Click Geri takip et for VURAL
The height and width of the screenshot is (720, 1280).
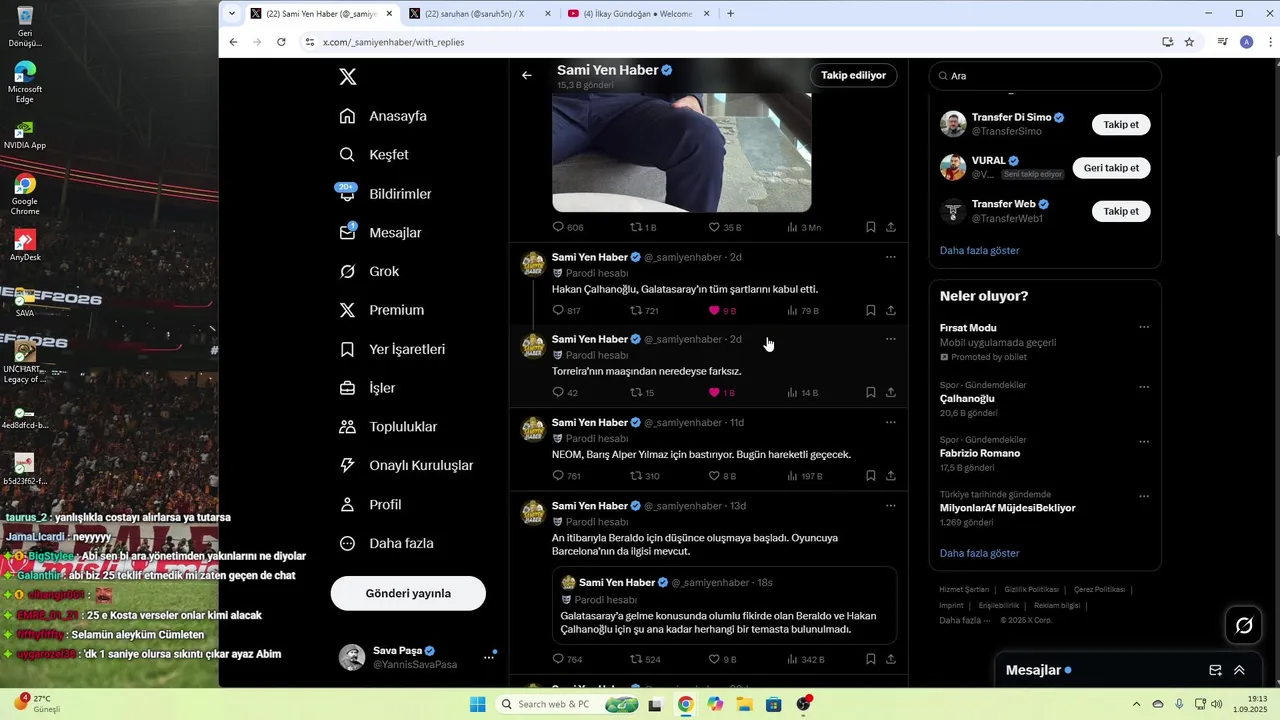tap(1111, 168)
